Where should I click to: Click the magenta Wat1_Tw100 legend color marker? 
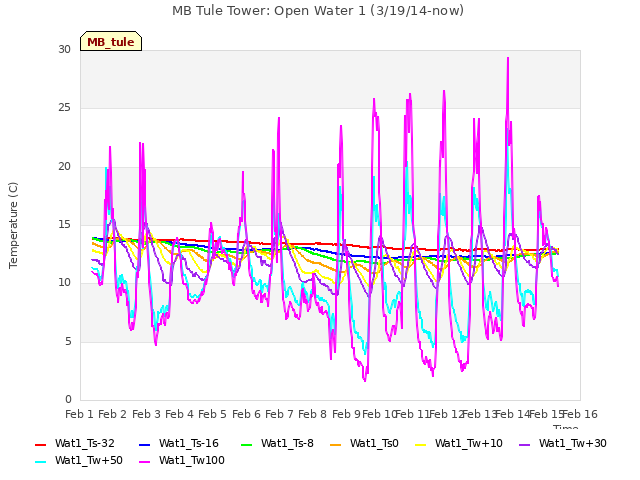144,462
